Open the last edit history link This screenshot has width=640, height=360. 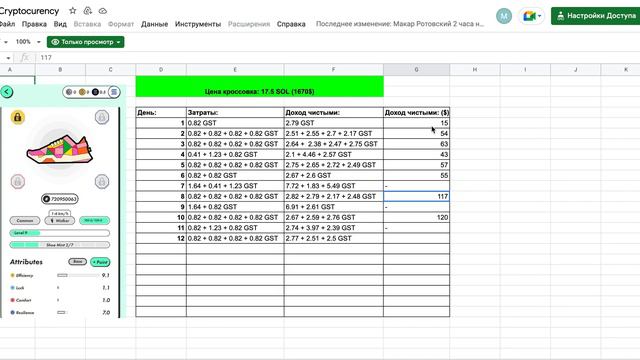(x=400, y=24)
